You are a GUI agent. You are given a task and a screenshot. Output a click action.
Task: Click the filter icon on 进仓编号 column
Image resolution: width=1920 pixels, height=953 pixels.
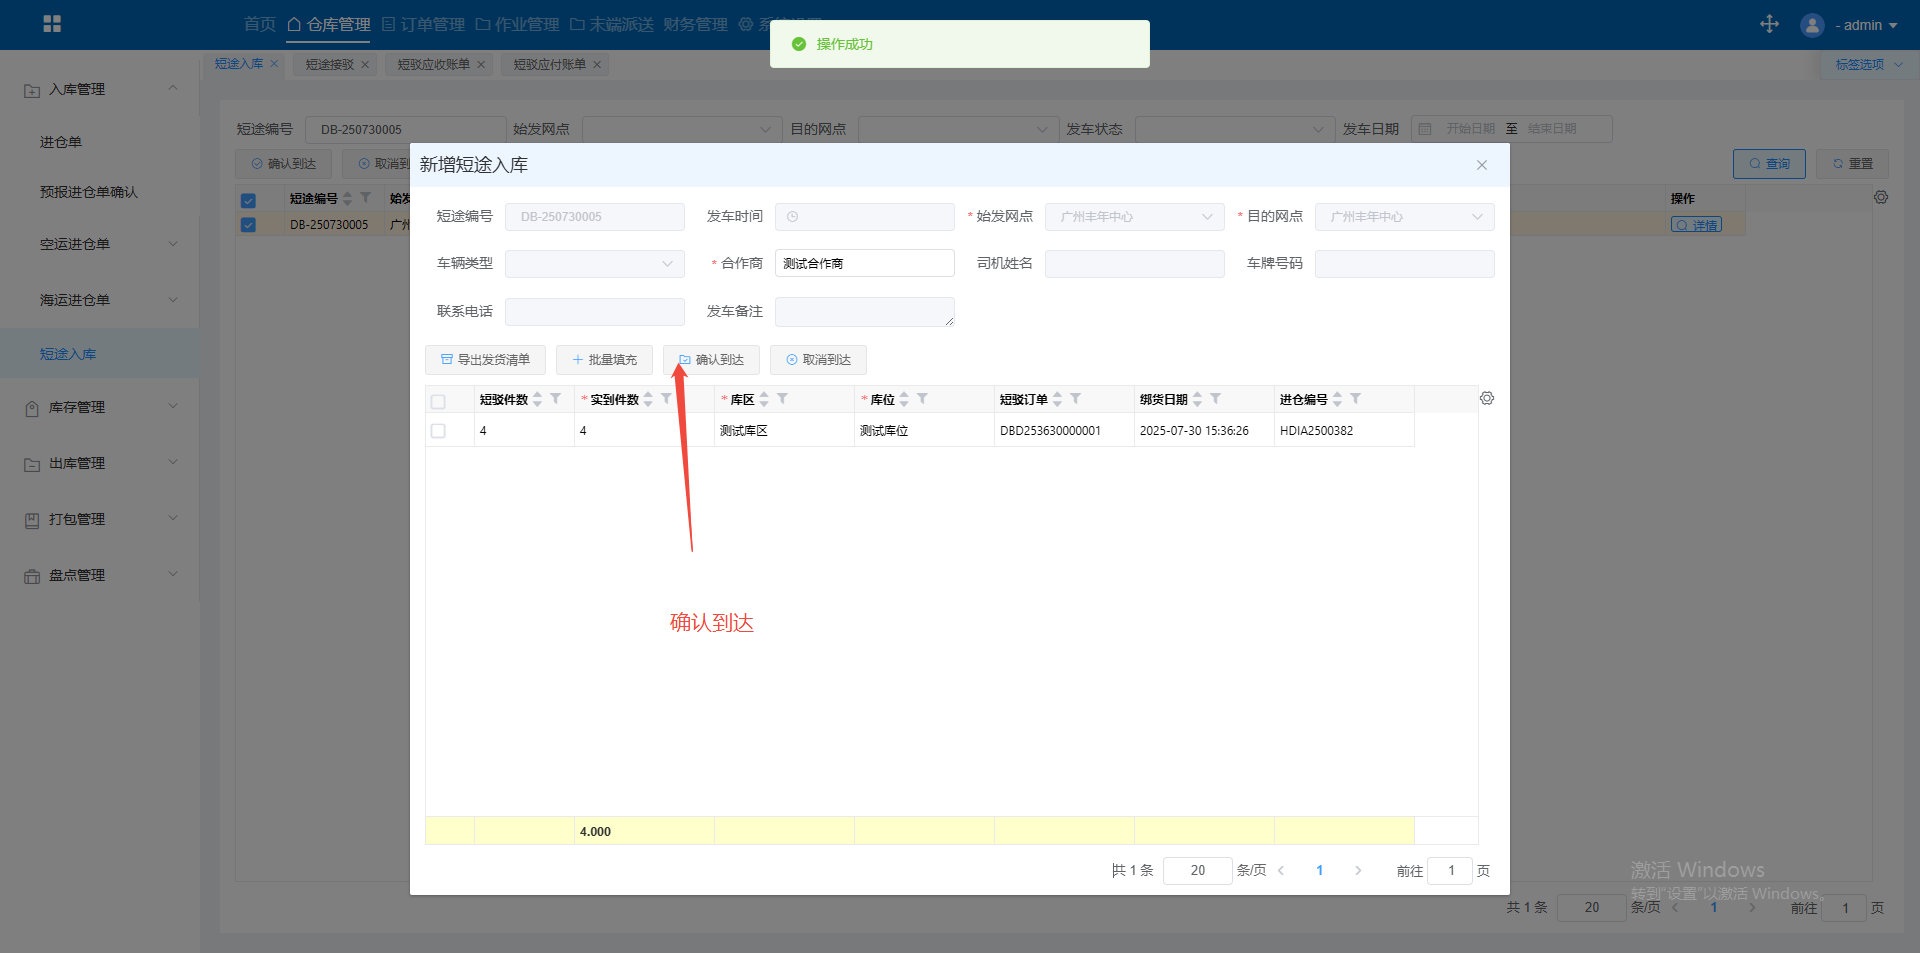tap(1356, 399)
